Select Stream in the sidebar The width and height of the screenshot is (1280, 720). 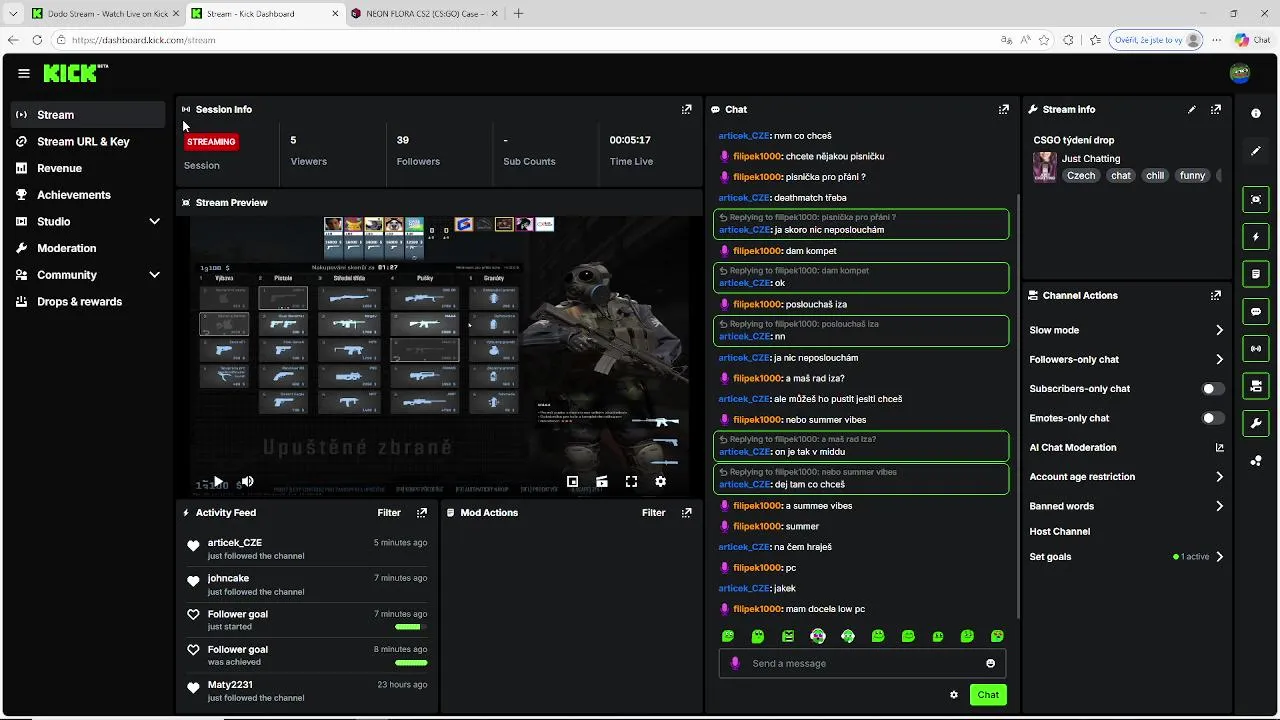pos(88,115)
